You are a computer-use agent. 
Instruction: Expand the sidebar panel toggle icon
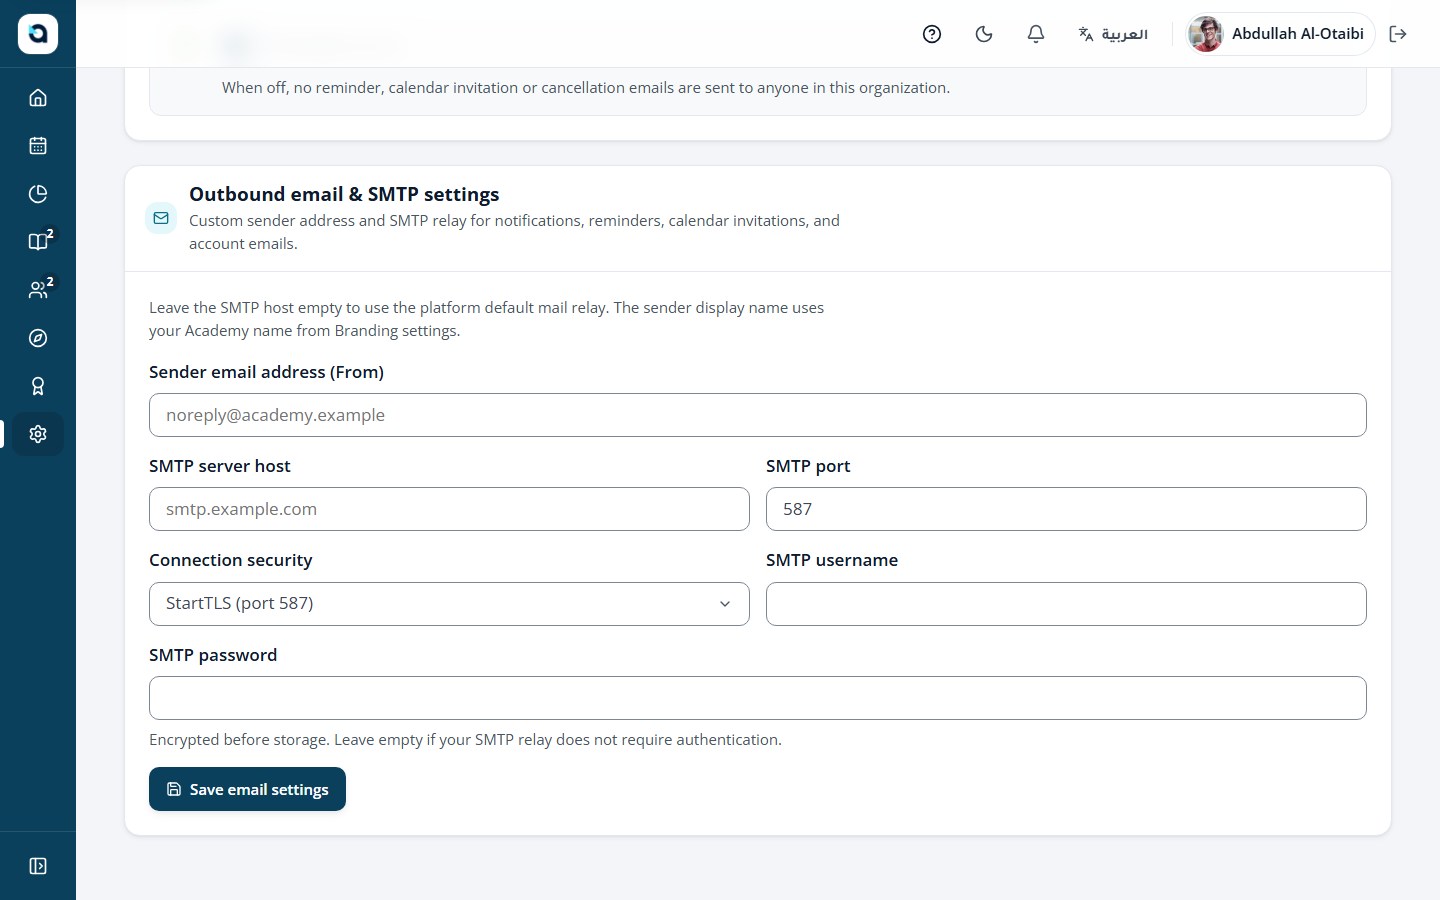(38, 866)
